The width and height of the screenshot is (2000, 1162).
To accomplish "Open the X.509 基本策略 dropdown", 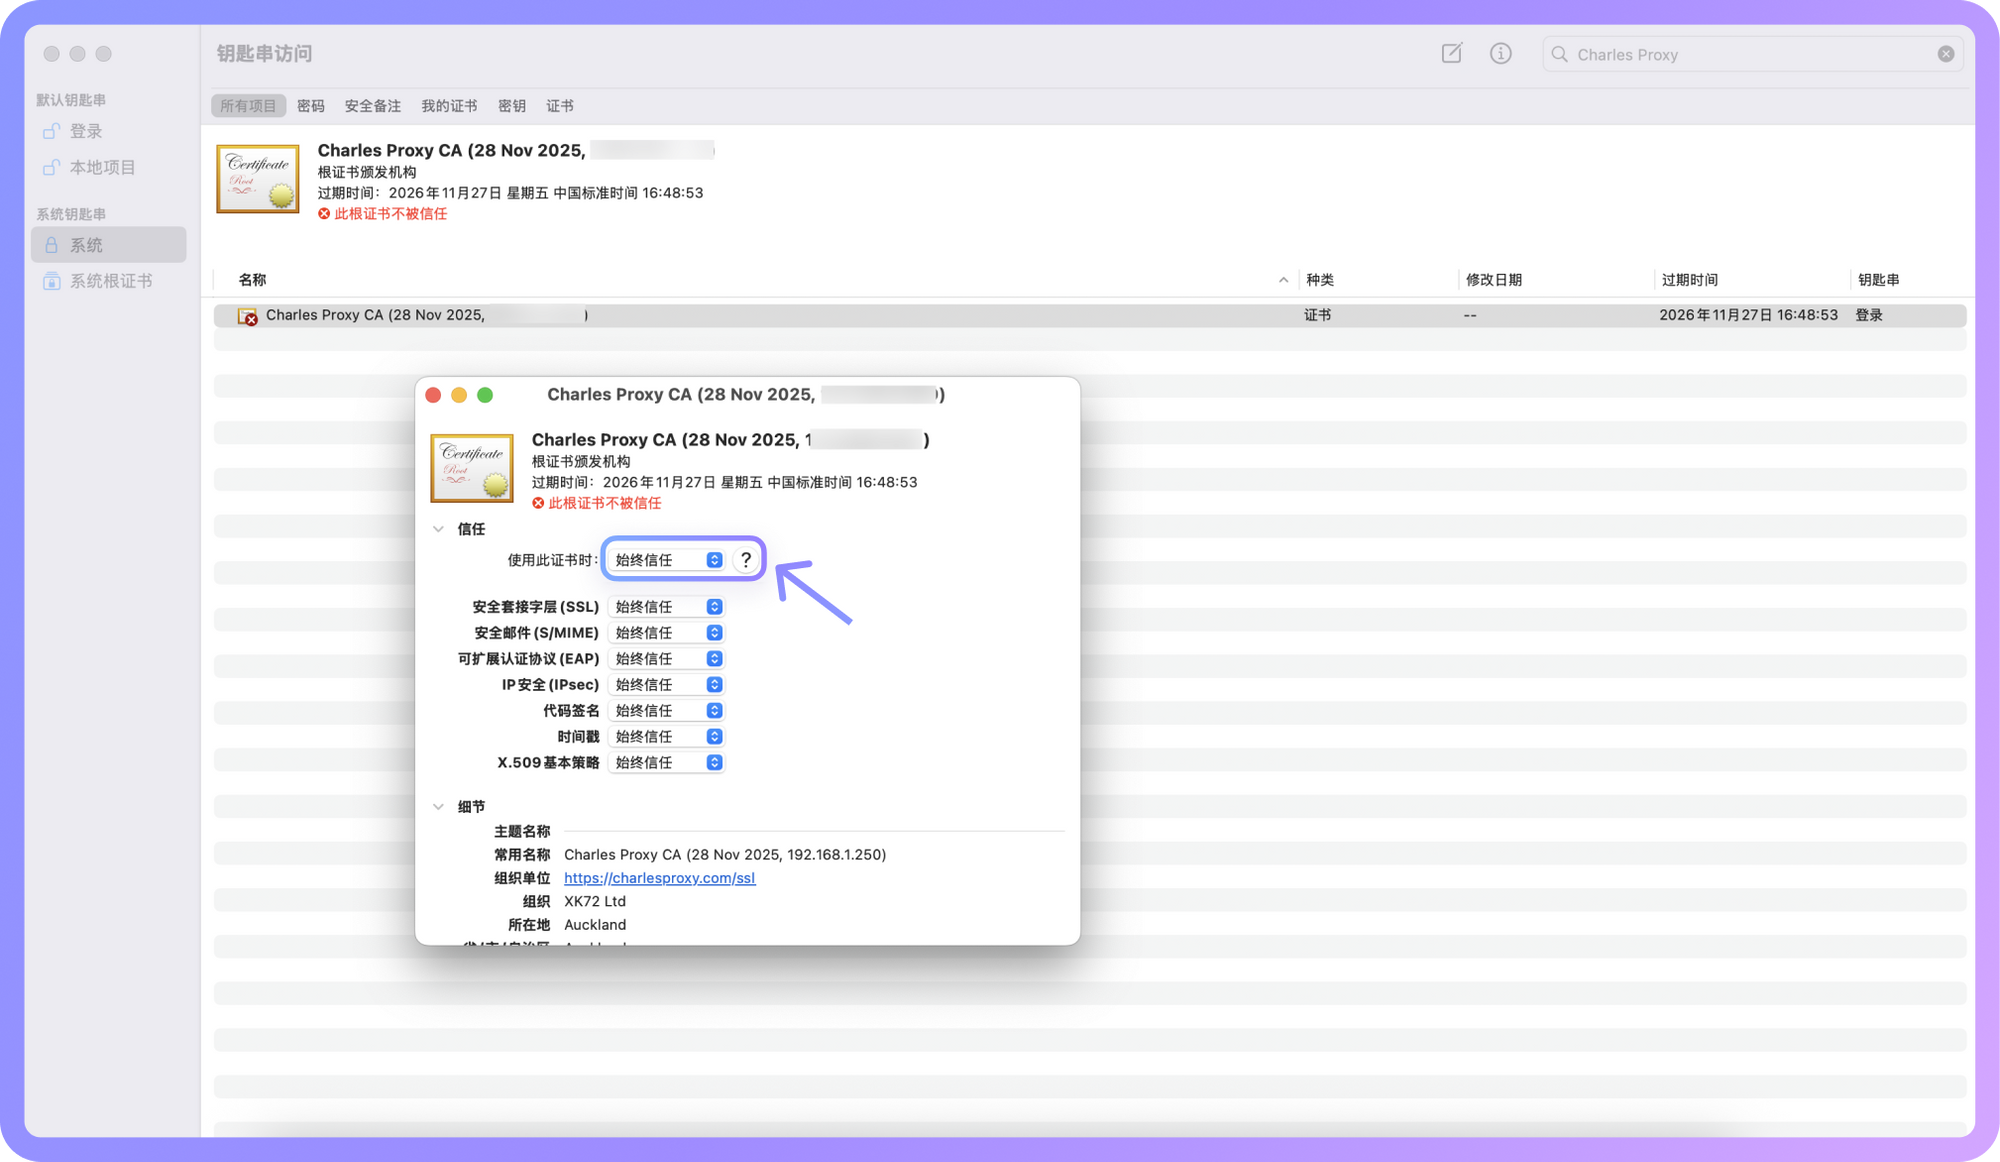I will (667, 762).
